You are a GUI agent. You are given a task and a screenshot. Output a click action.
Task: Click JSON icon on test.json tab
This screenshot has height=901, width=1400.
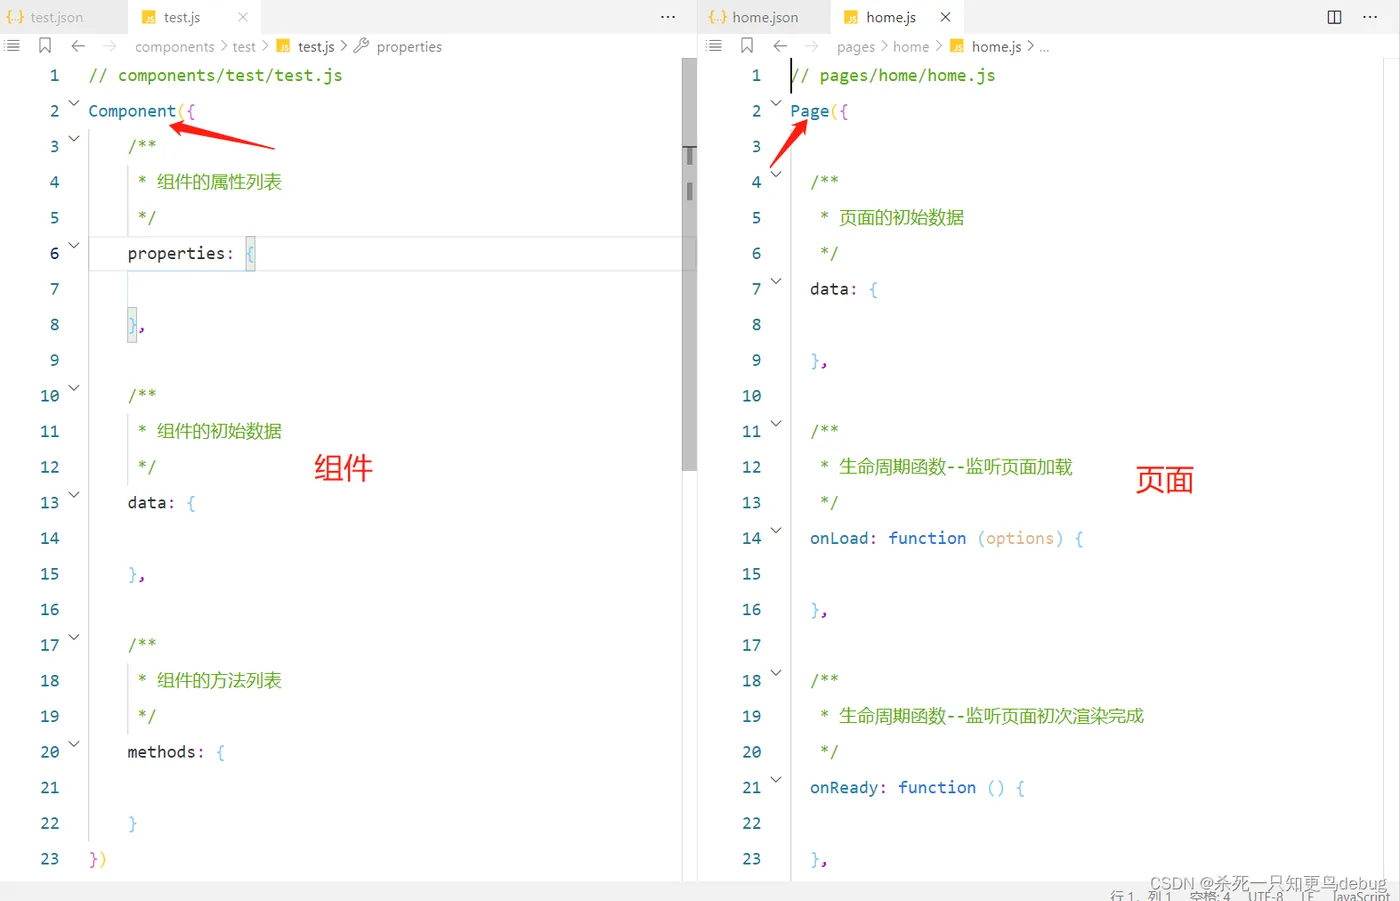(x=15, y=17)
